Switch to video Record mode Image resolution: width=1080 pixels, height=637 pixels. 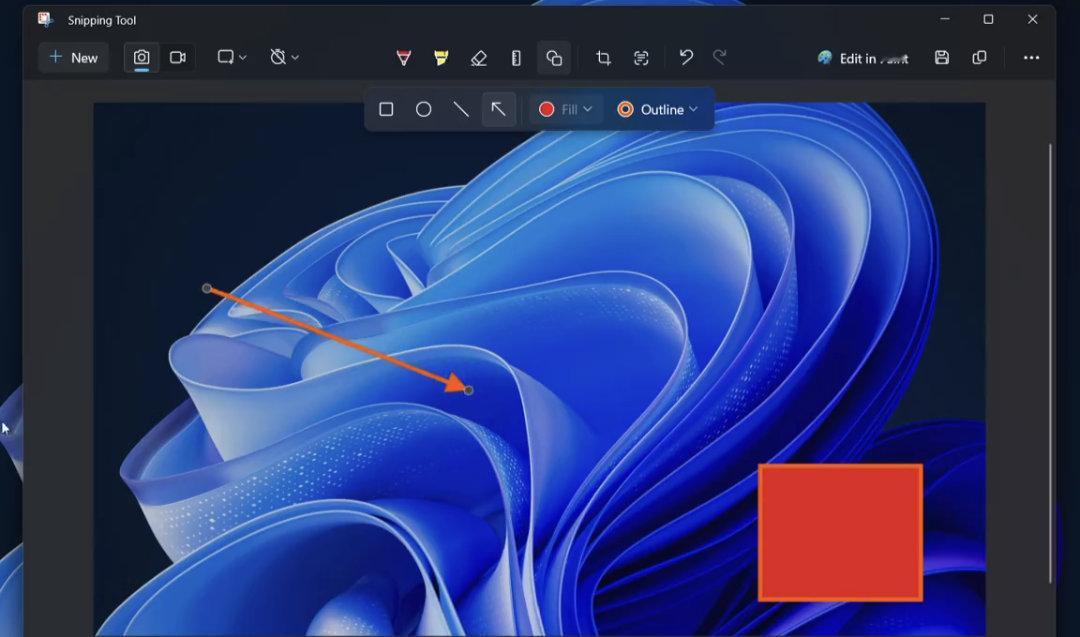click(x=178, y=58)
